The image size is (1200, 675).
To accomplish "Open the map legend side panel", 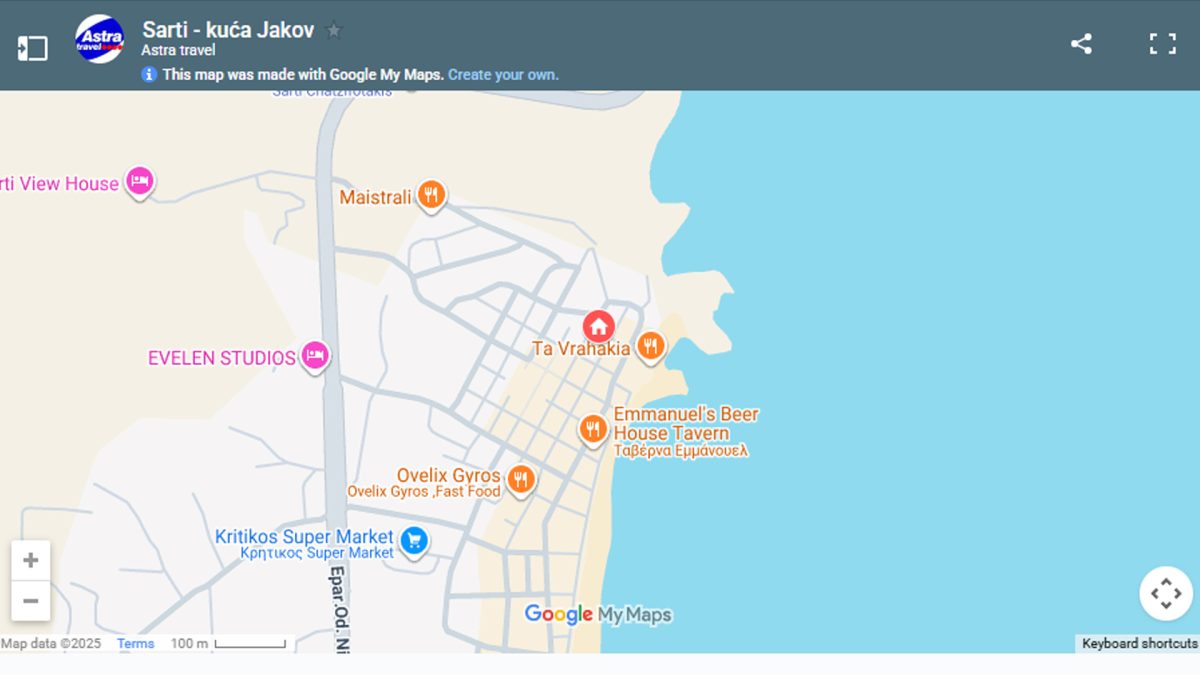I will click(x=32, y=48).
